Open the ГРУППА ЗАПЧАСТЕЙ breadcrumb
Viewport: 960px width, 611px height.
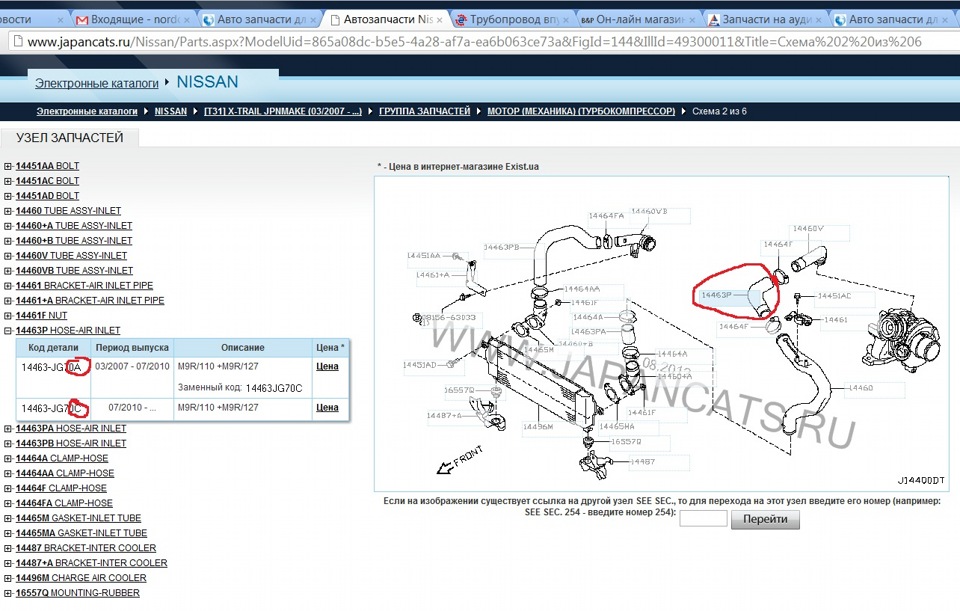[424, 111]
